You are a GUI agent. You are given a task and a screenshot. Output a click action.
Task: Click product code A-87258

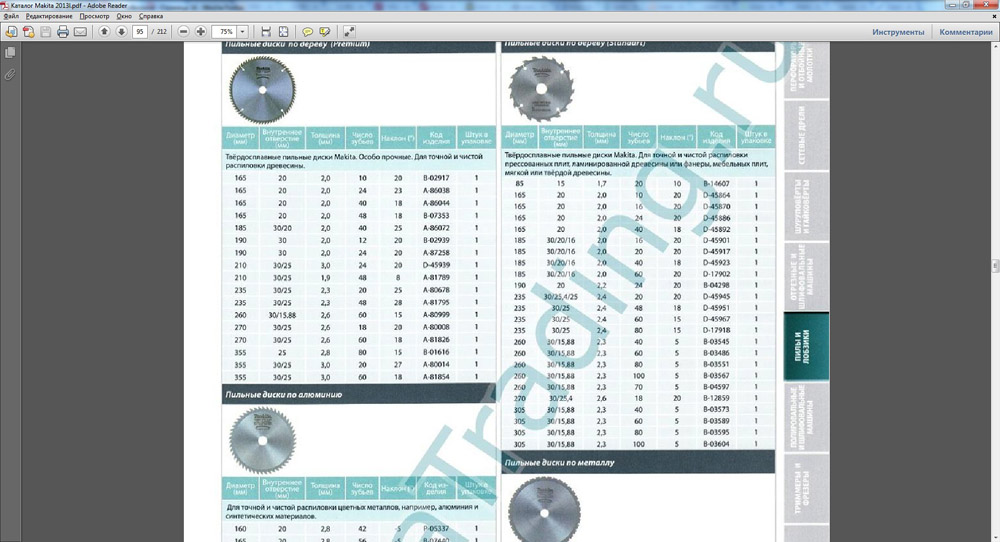(436, 253)
